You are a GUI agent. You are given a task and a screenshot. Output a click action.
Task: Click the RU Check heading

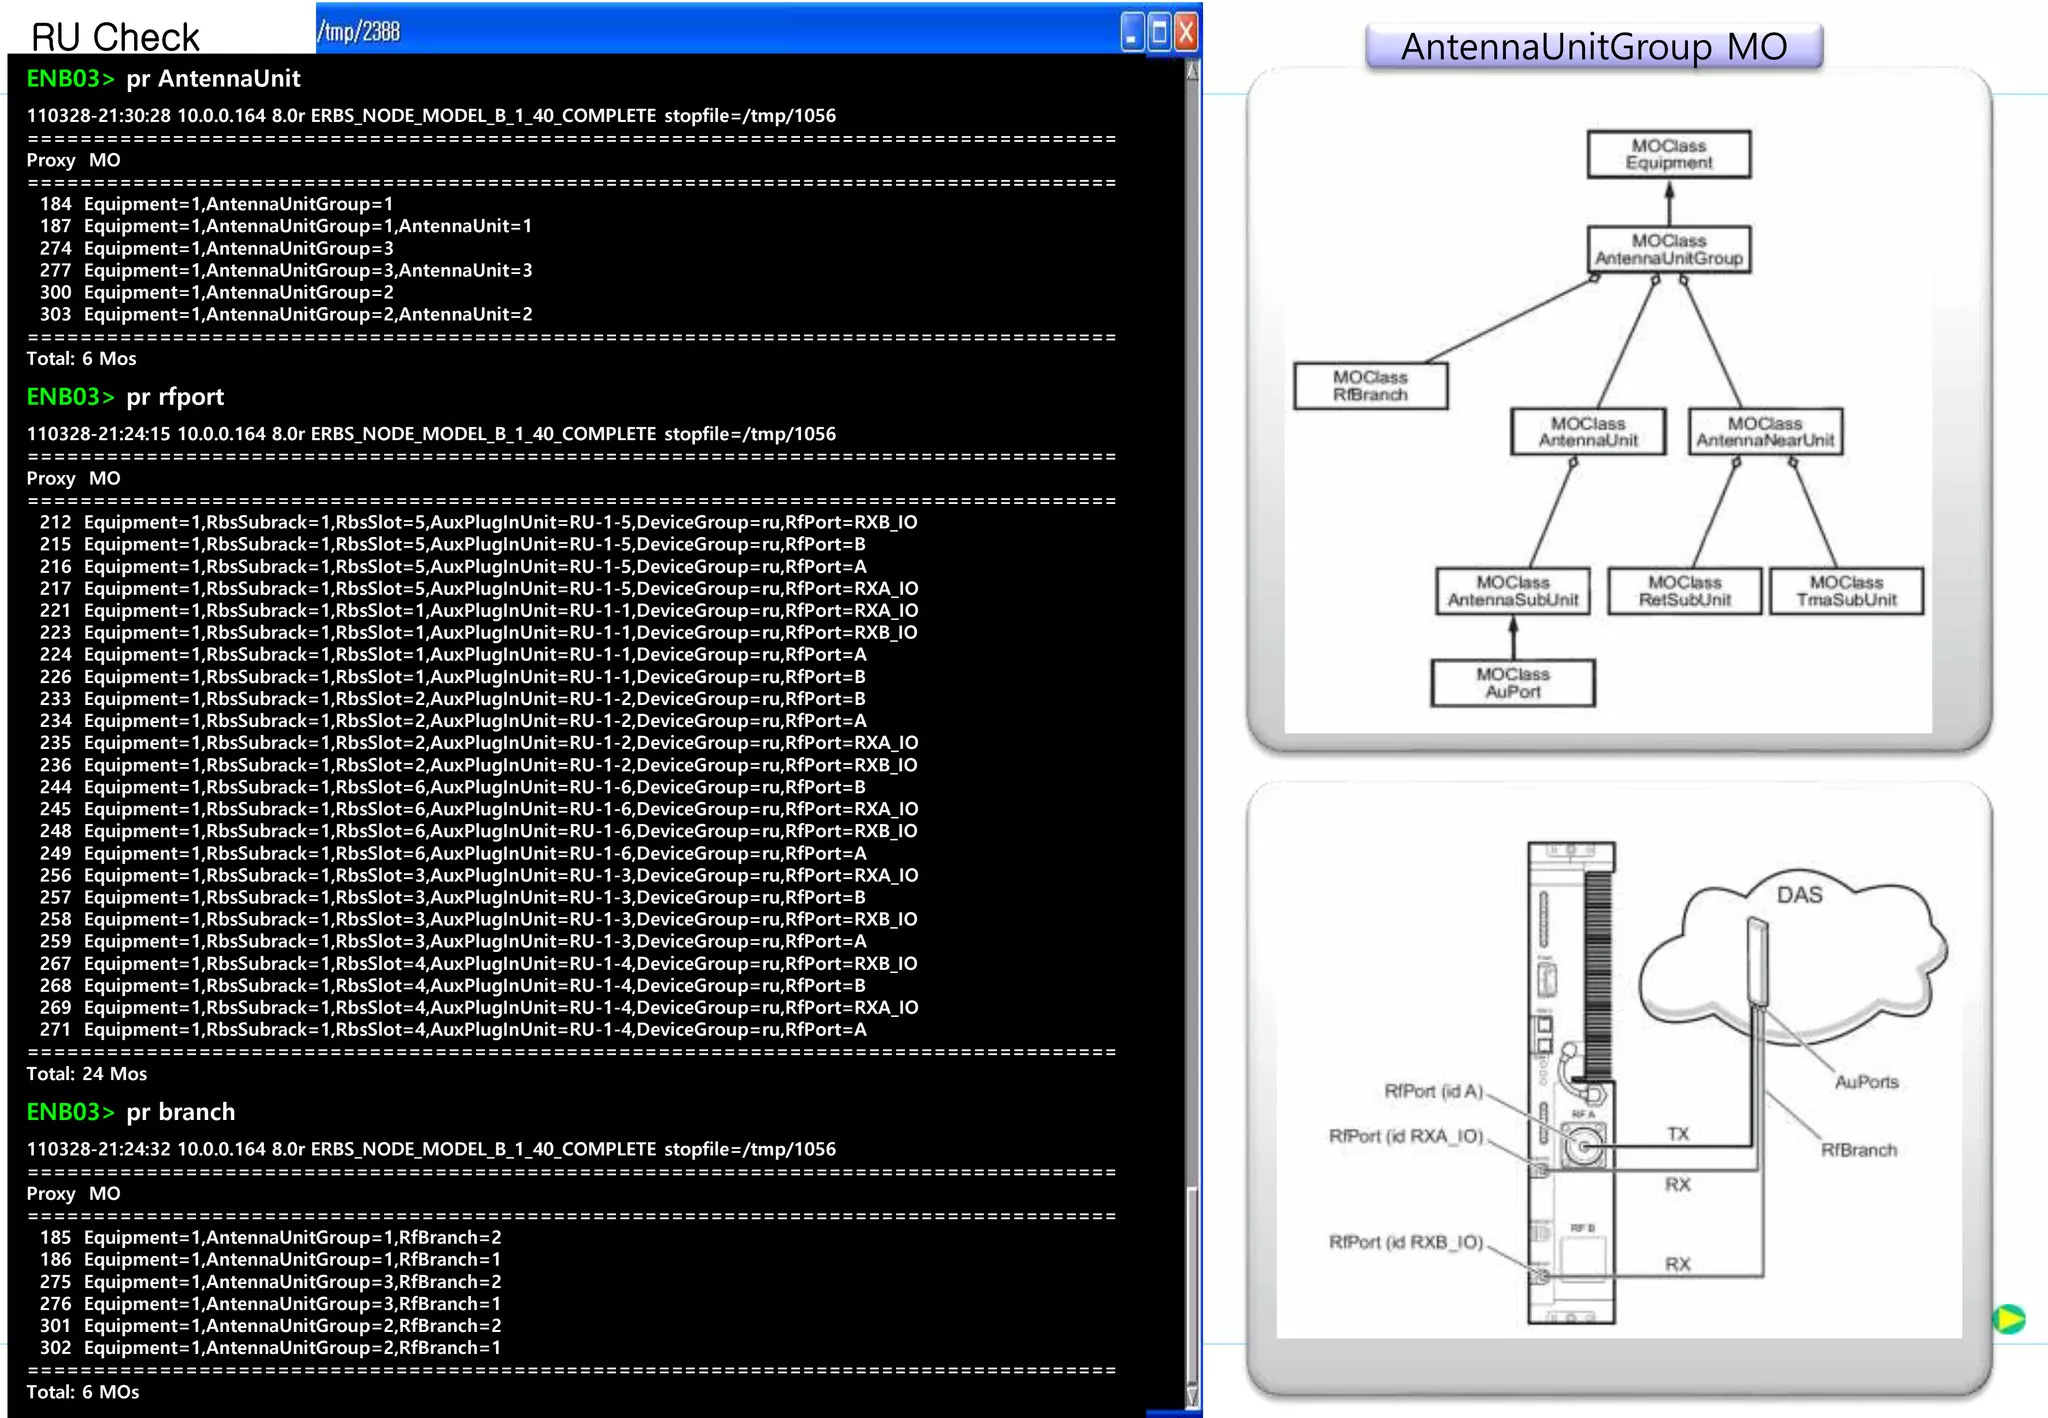[115, 38]
